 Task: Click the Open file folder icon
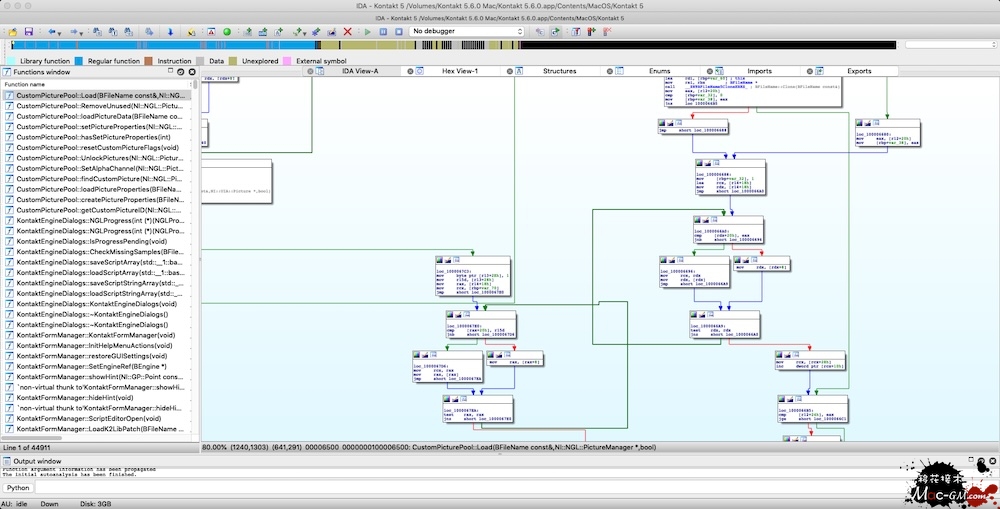pos(13,31)
